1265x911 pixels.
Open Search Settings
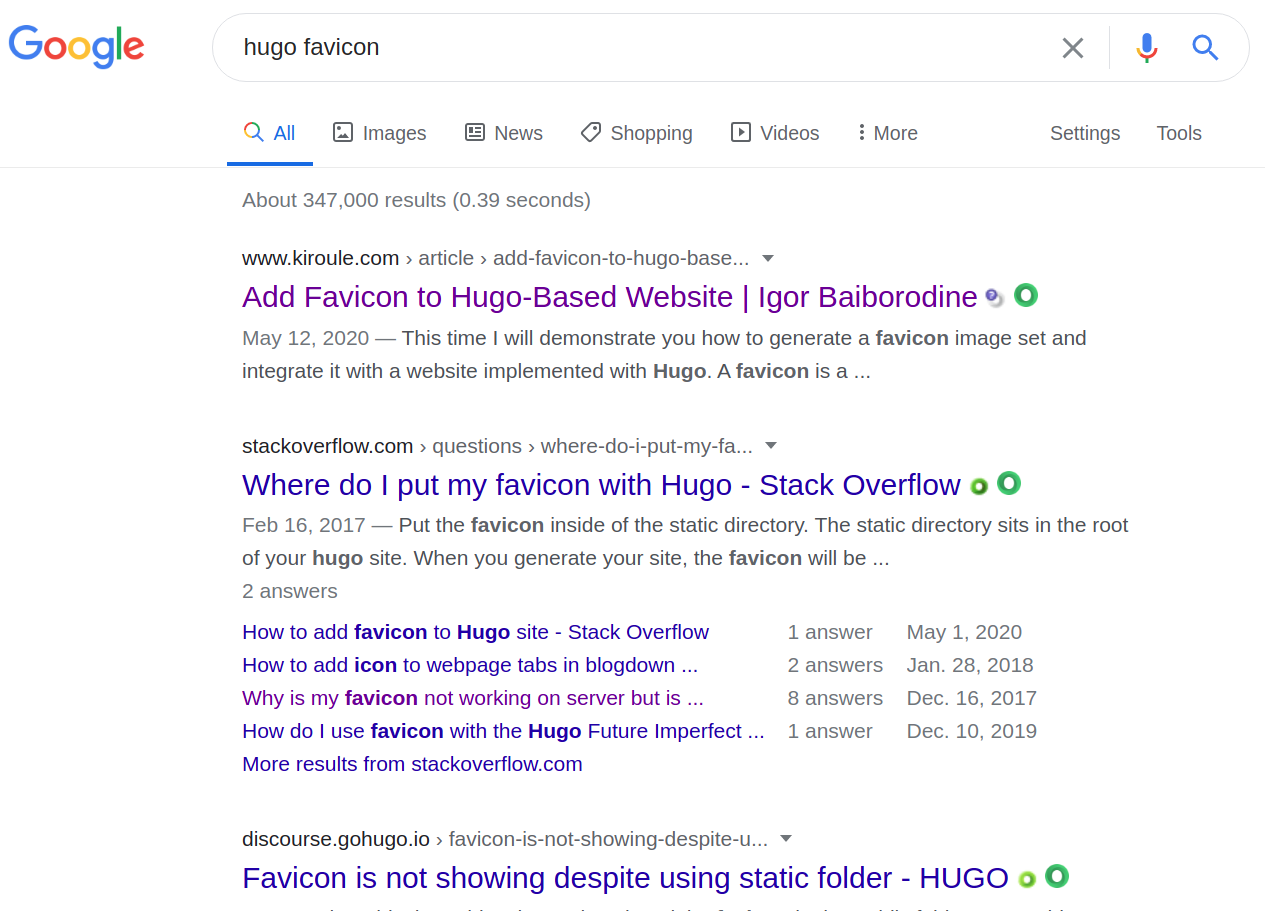1085,133
